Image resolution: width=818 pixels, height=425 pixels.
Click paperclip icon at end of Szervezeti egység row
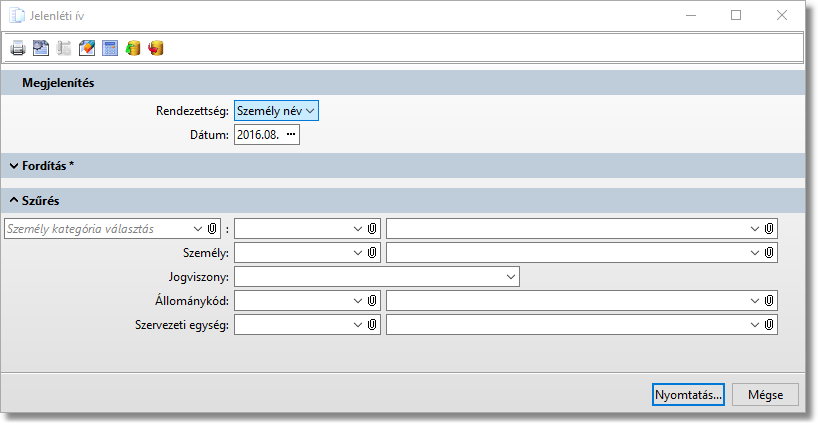tap(769, 325)
